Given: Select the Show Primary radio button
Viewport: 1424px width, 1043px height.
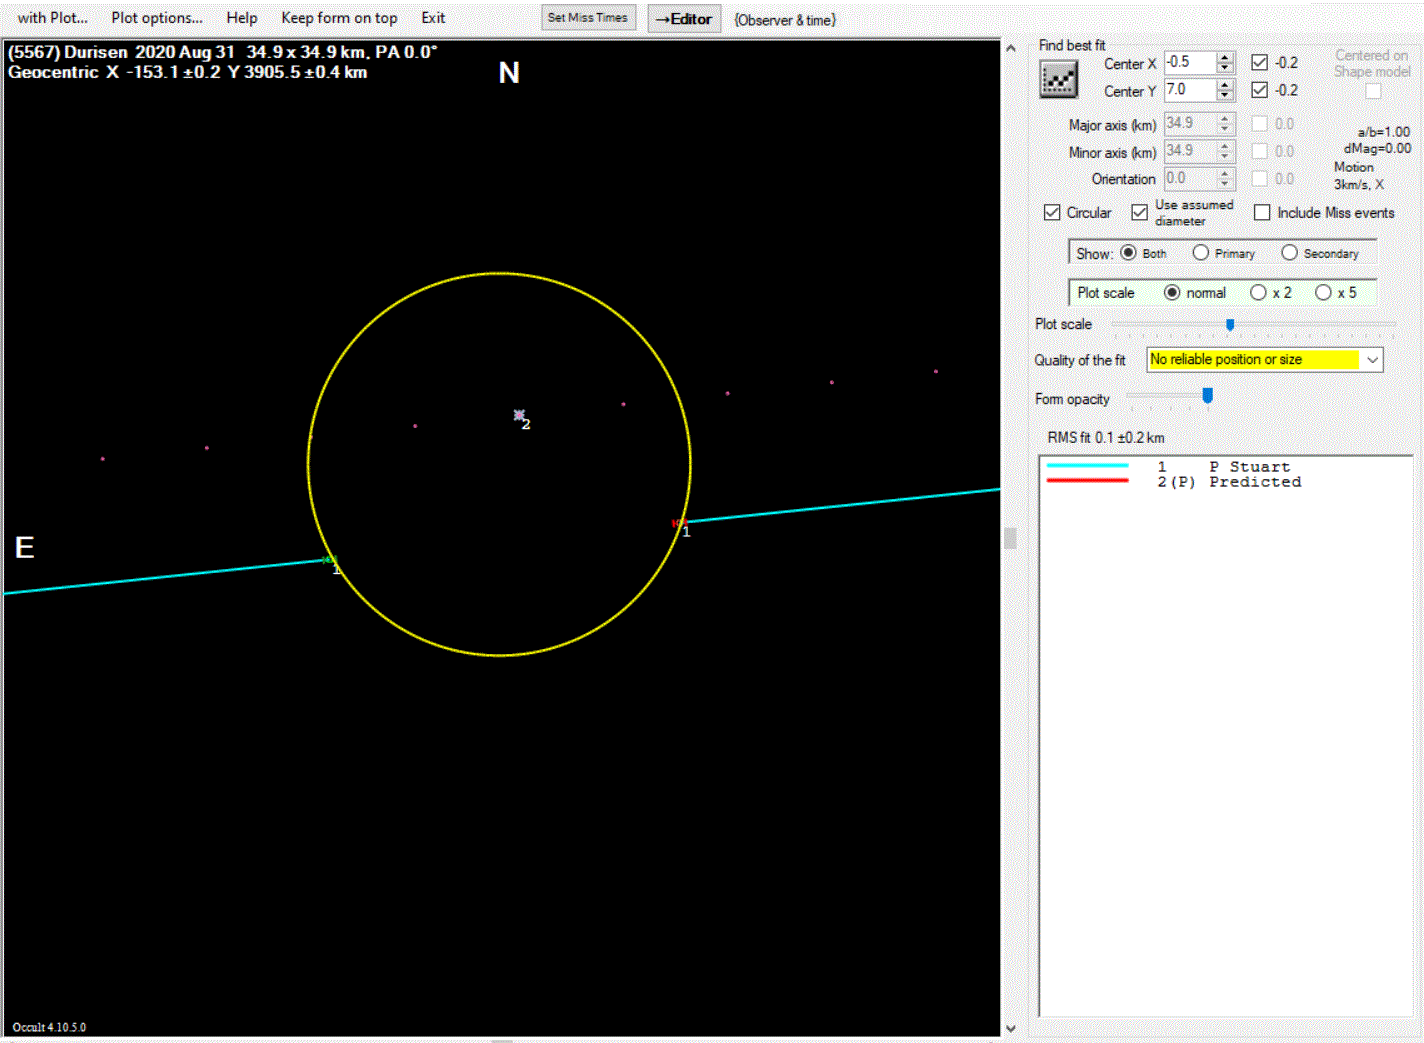Looking at the screenshot, I should (x=1201, y=253).
